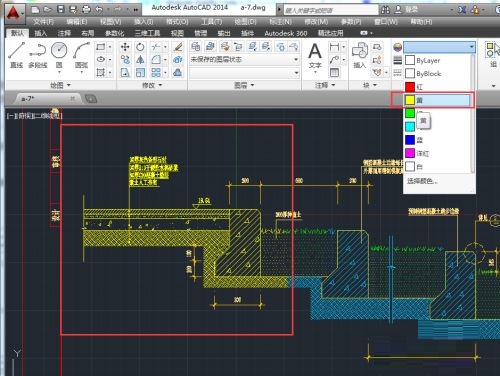Click Select Color (选择颜色...) link
The image size is (500, 376).
pos(422,181)
